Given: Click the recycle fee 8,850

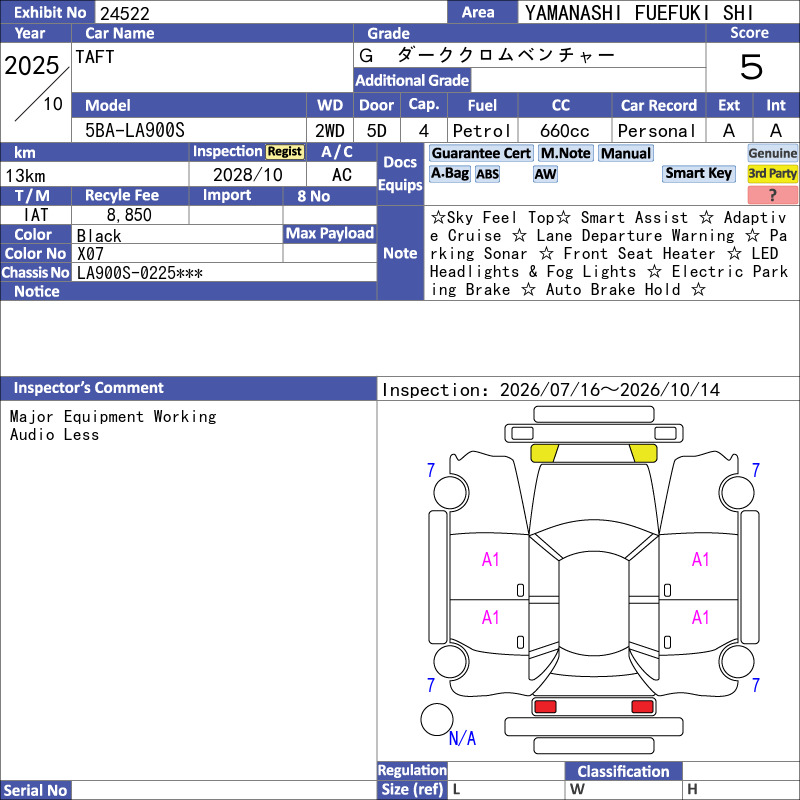Looking at the screenshot, I should pos(129,215).
